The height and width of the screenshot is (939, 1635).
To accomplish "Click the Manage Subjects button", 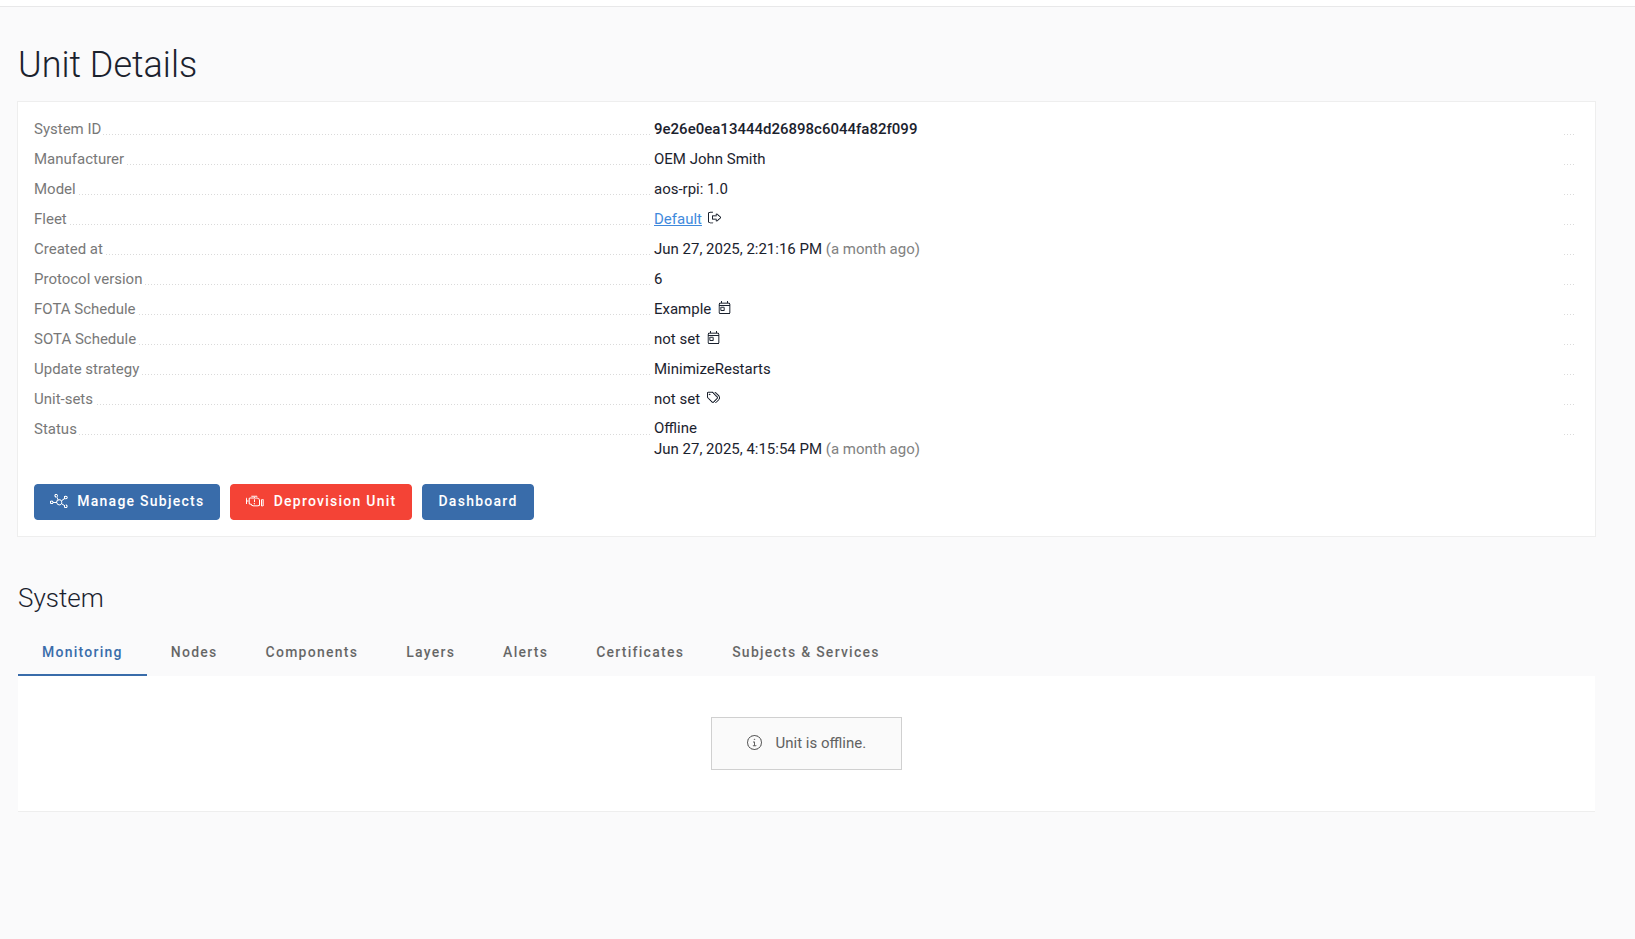I will (x=127, y=502).
